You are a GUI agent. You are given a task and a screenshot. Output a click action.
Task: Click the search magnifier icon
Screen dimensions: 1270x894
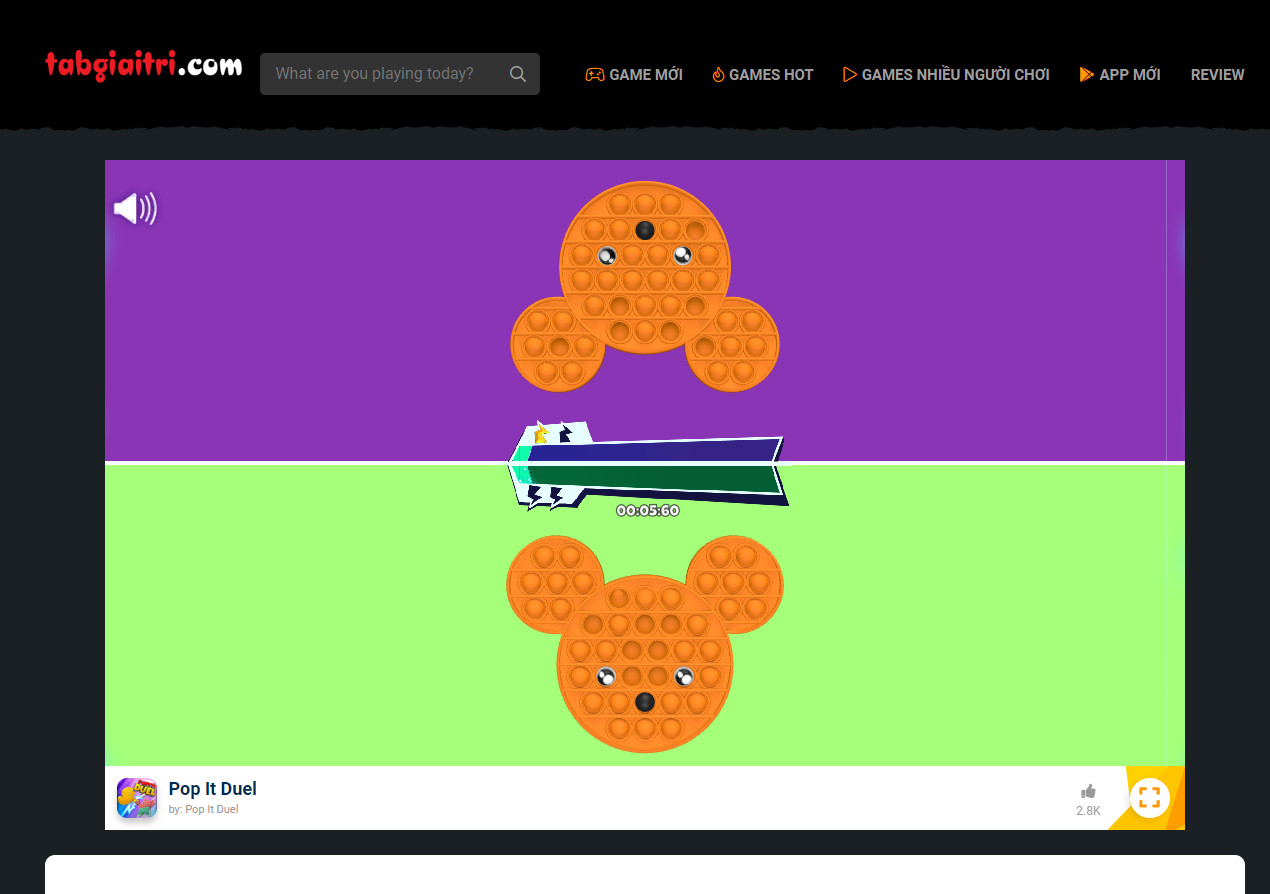point(518,74)
